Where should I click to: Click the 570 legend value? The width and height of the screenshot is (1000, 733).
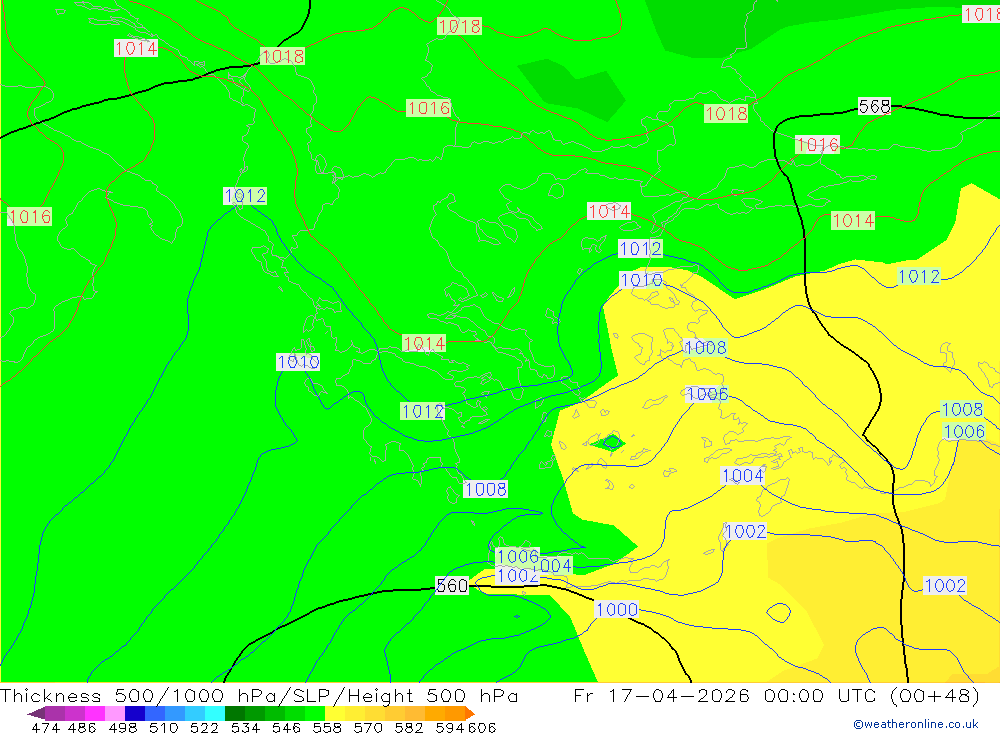point(367,727)
